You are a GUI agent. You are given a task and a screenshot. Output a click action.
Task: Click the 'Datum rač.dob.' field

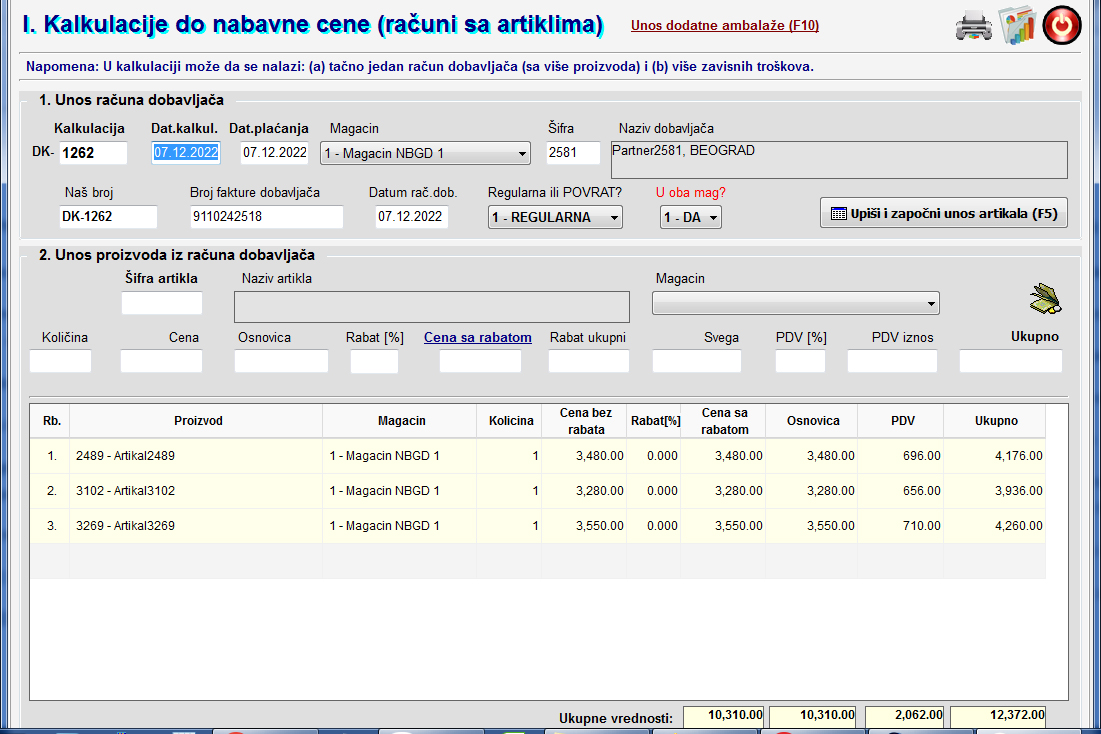point(411,216)
